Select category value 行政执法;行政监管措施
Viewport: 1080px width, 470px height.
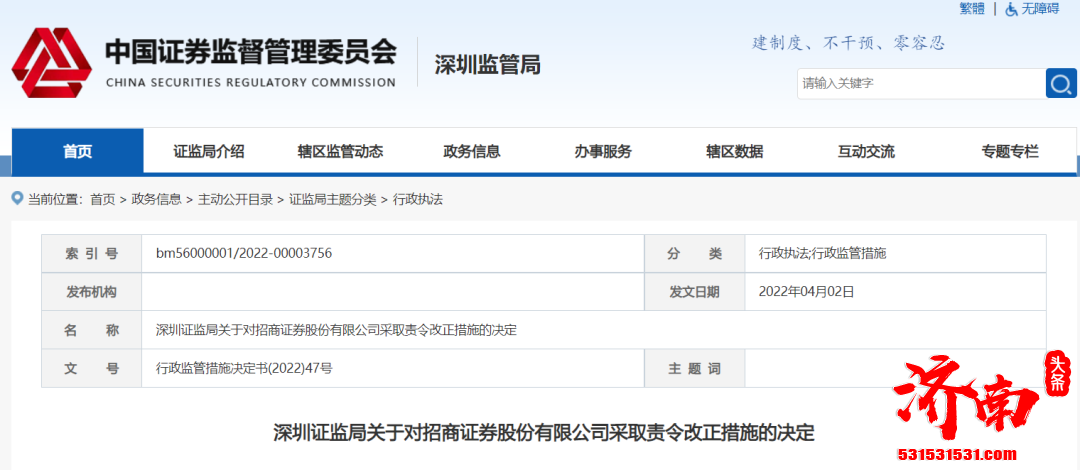coord(822,254)
